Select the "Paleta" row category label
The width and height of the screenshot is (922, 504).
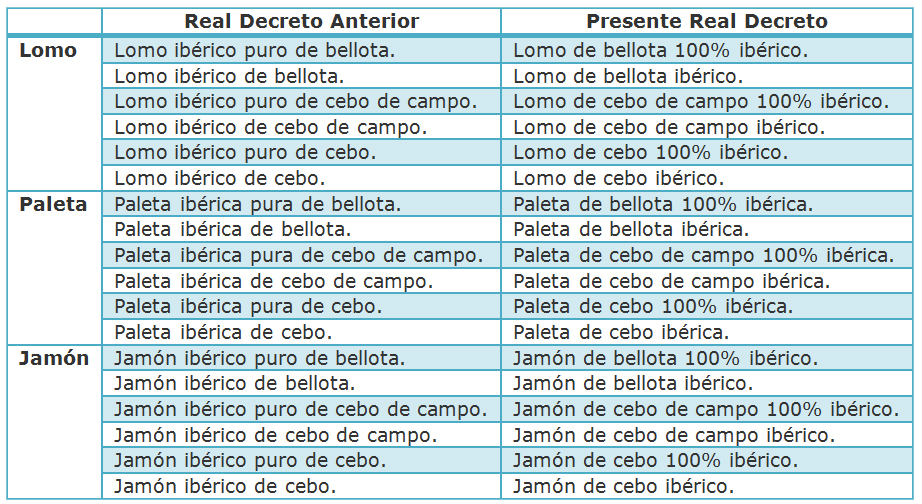point(53,204)
